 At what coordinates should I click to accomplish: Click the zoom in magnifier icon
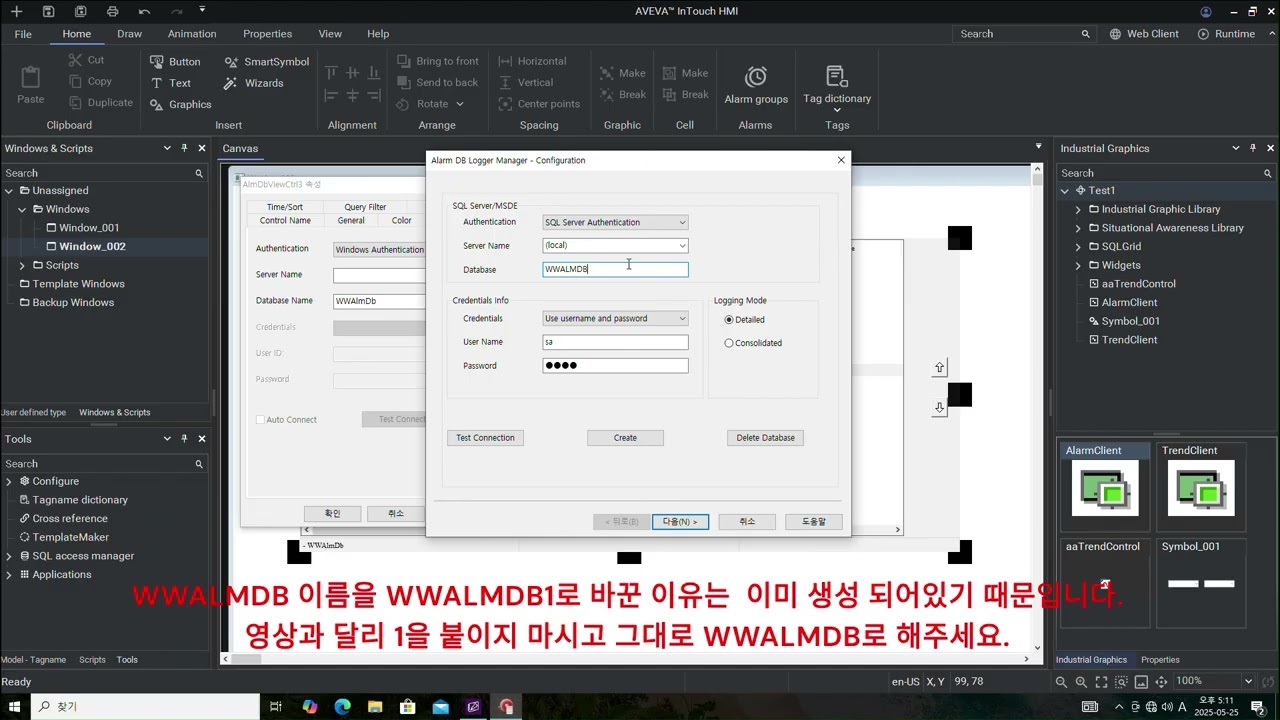point(1081,681)
